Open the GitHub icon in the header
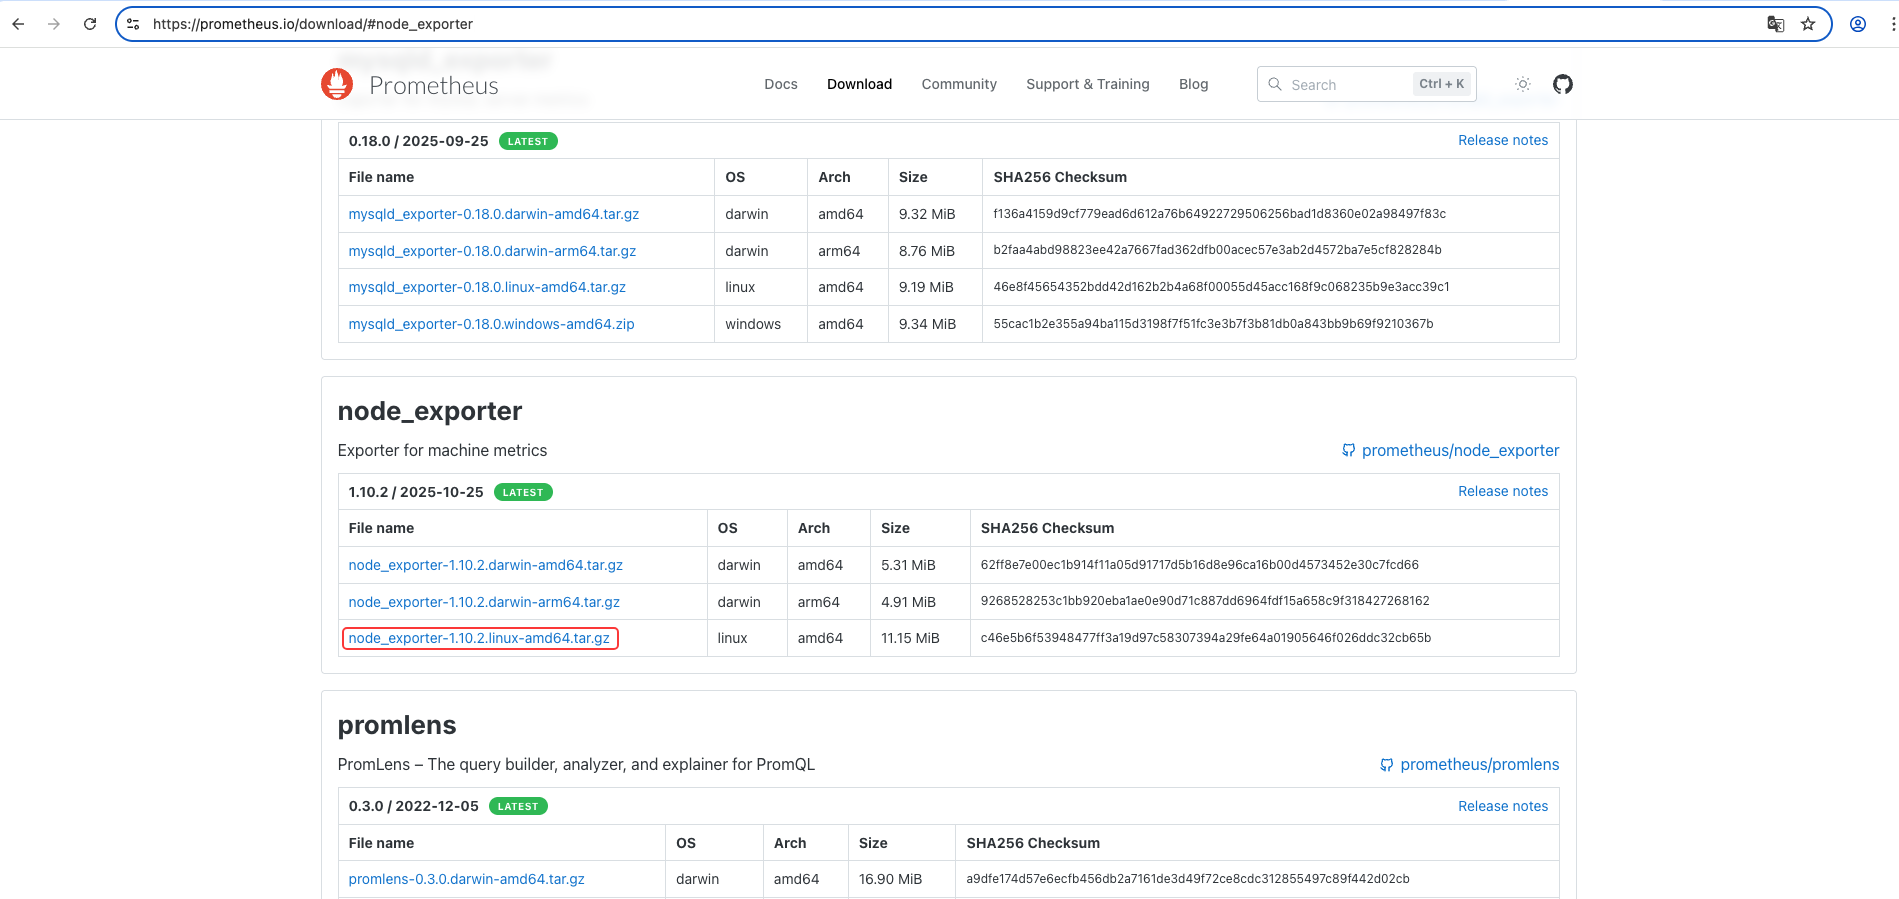This screenshot has width=1899, height=899. tap(1563, 84)
